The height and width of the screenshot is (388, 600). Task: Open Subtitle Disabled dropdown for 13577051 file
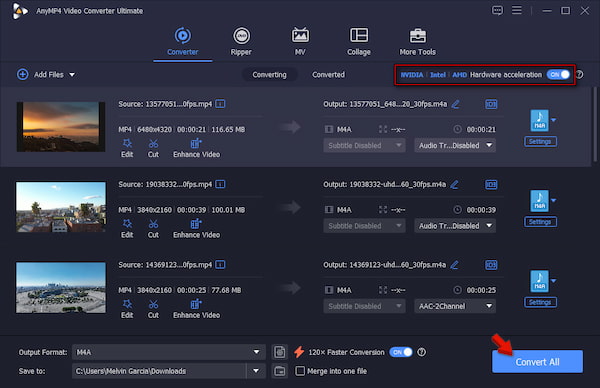(x=364, y=145)
